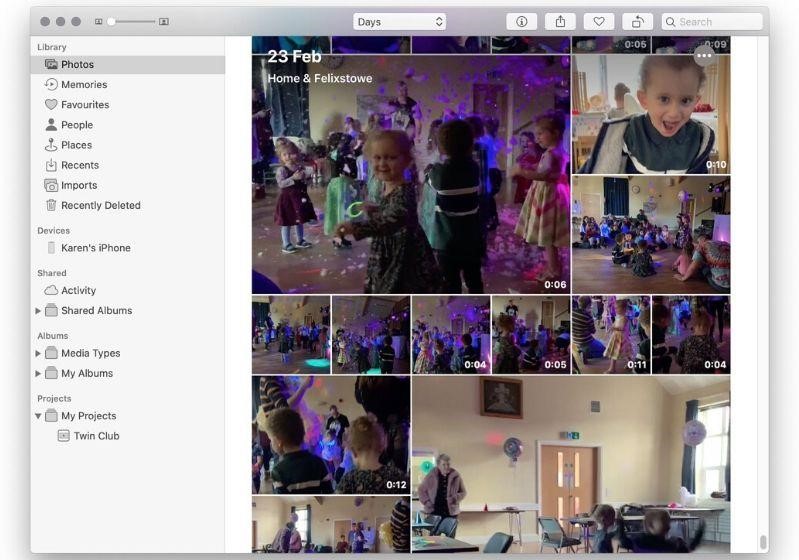Open the Days view dropdown
The height and width of the screenshot is (560, 799).
(x=400, y=22)
